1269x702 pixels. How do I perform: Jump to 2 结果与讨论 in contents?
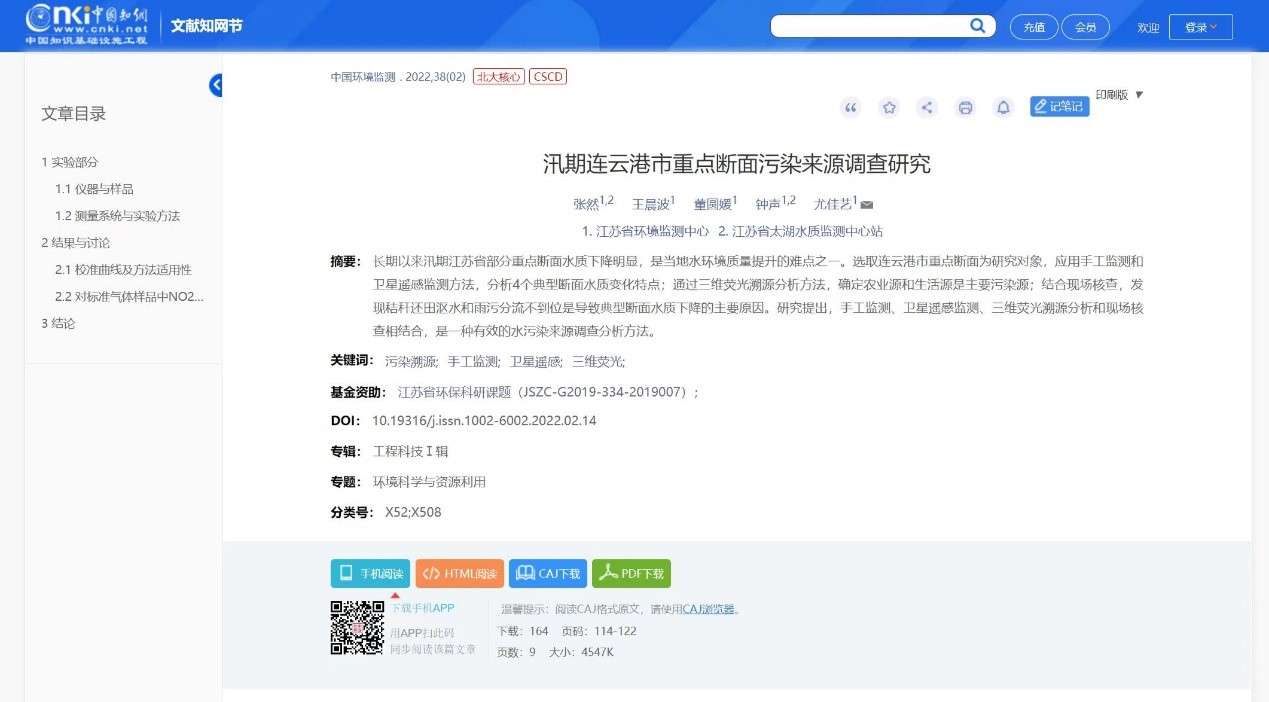[x=76, y=243]
